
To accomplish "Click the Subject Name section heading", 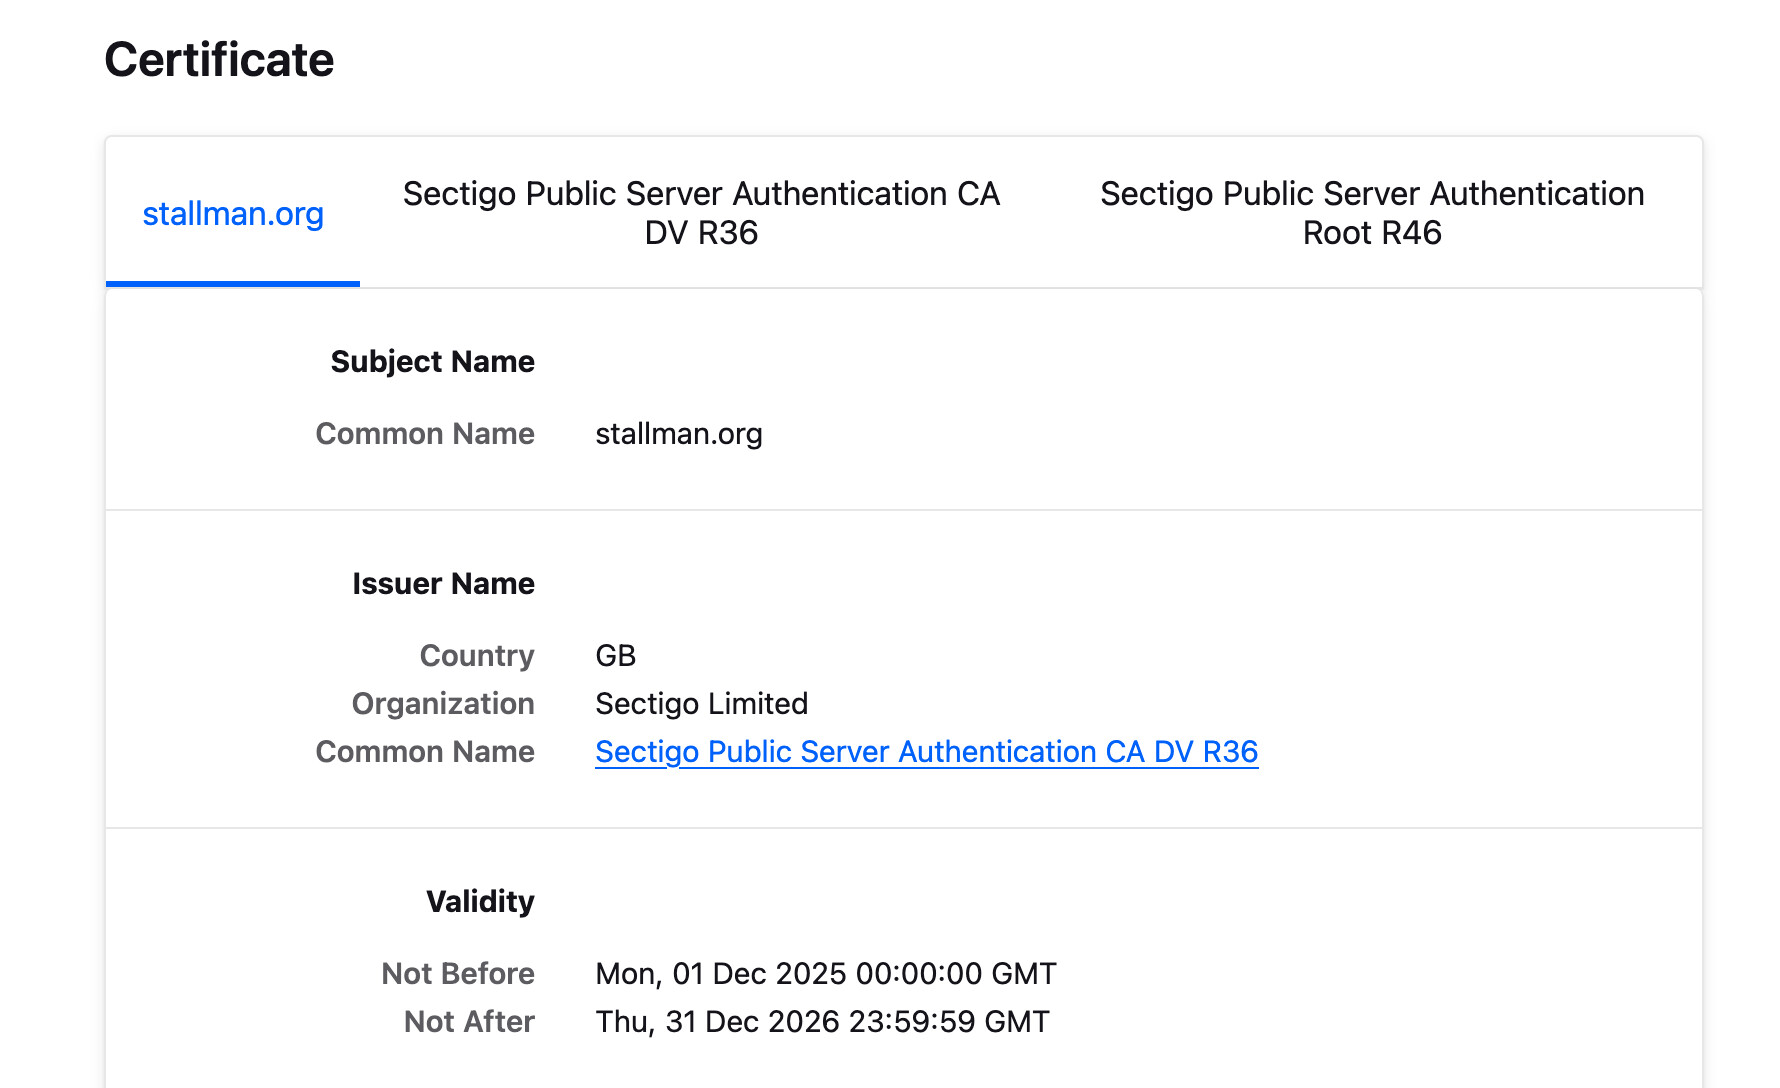I will click(x=432, y=361).
